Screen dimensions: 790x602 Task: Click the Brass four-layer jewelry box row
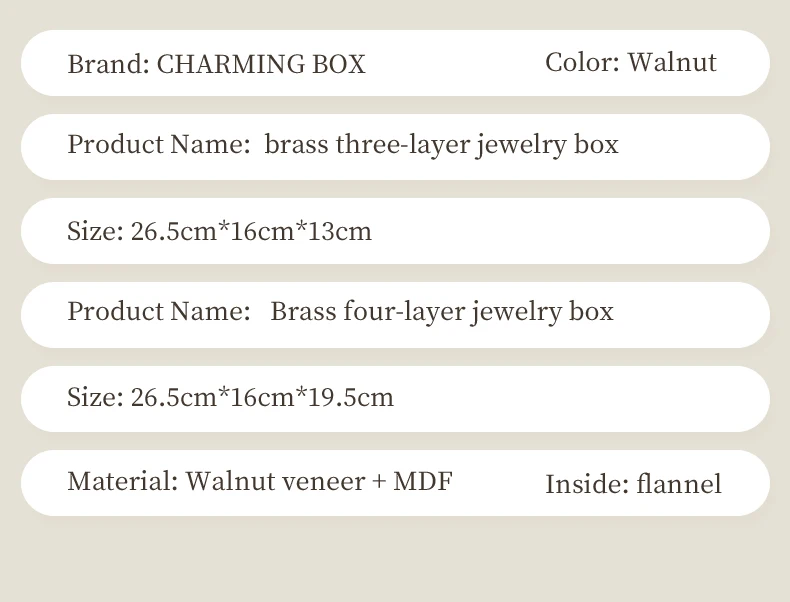coord(396,315)
